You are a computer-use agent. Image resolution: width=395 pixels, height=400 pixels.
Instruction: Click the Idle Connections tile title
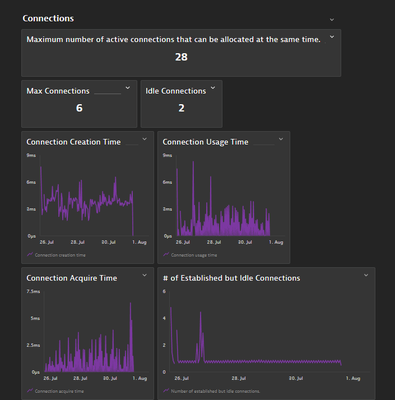pos(176,91)
